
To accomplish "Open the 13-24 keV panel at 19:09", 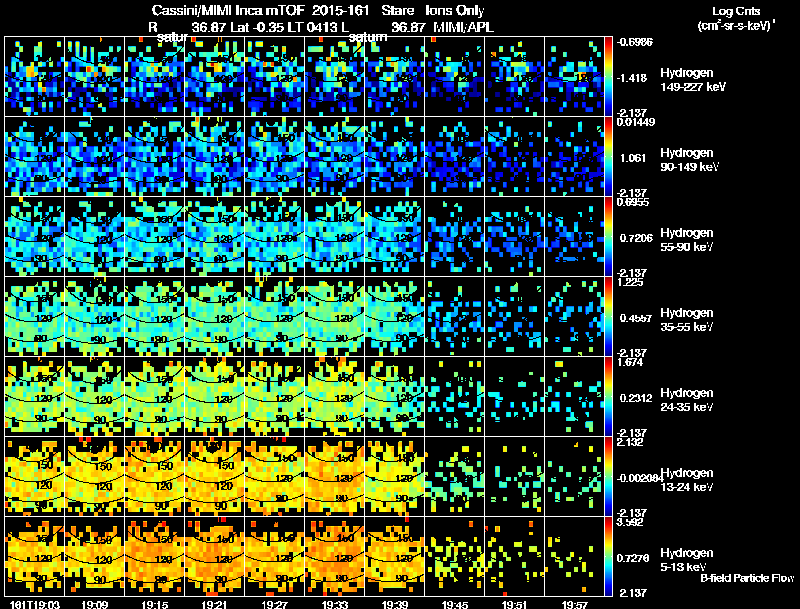I will 94,477.
